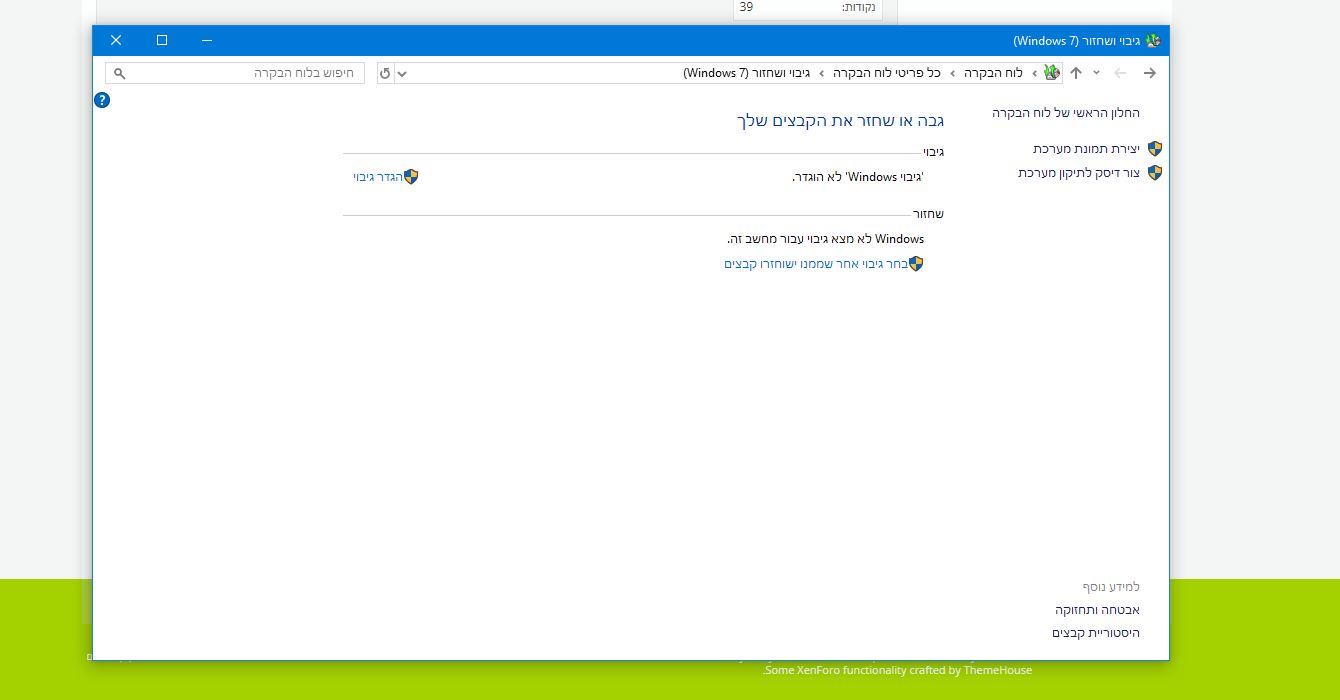Viewport: 1340px width, 700px height.
Task: Close the Backup and Restore window
Action: tap(116, 40)
